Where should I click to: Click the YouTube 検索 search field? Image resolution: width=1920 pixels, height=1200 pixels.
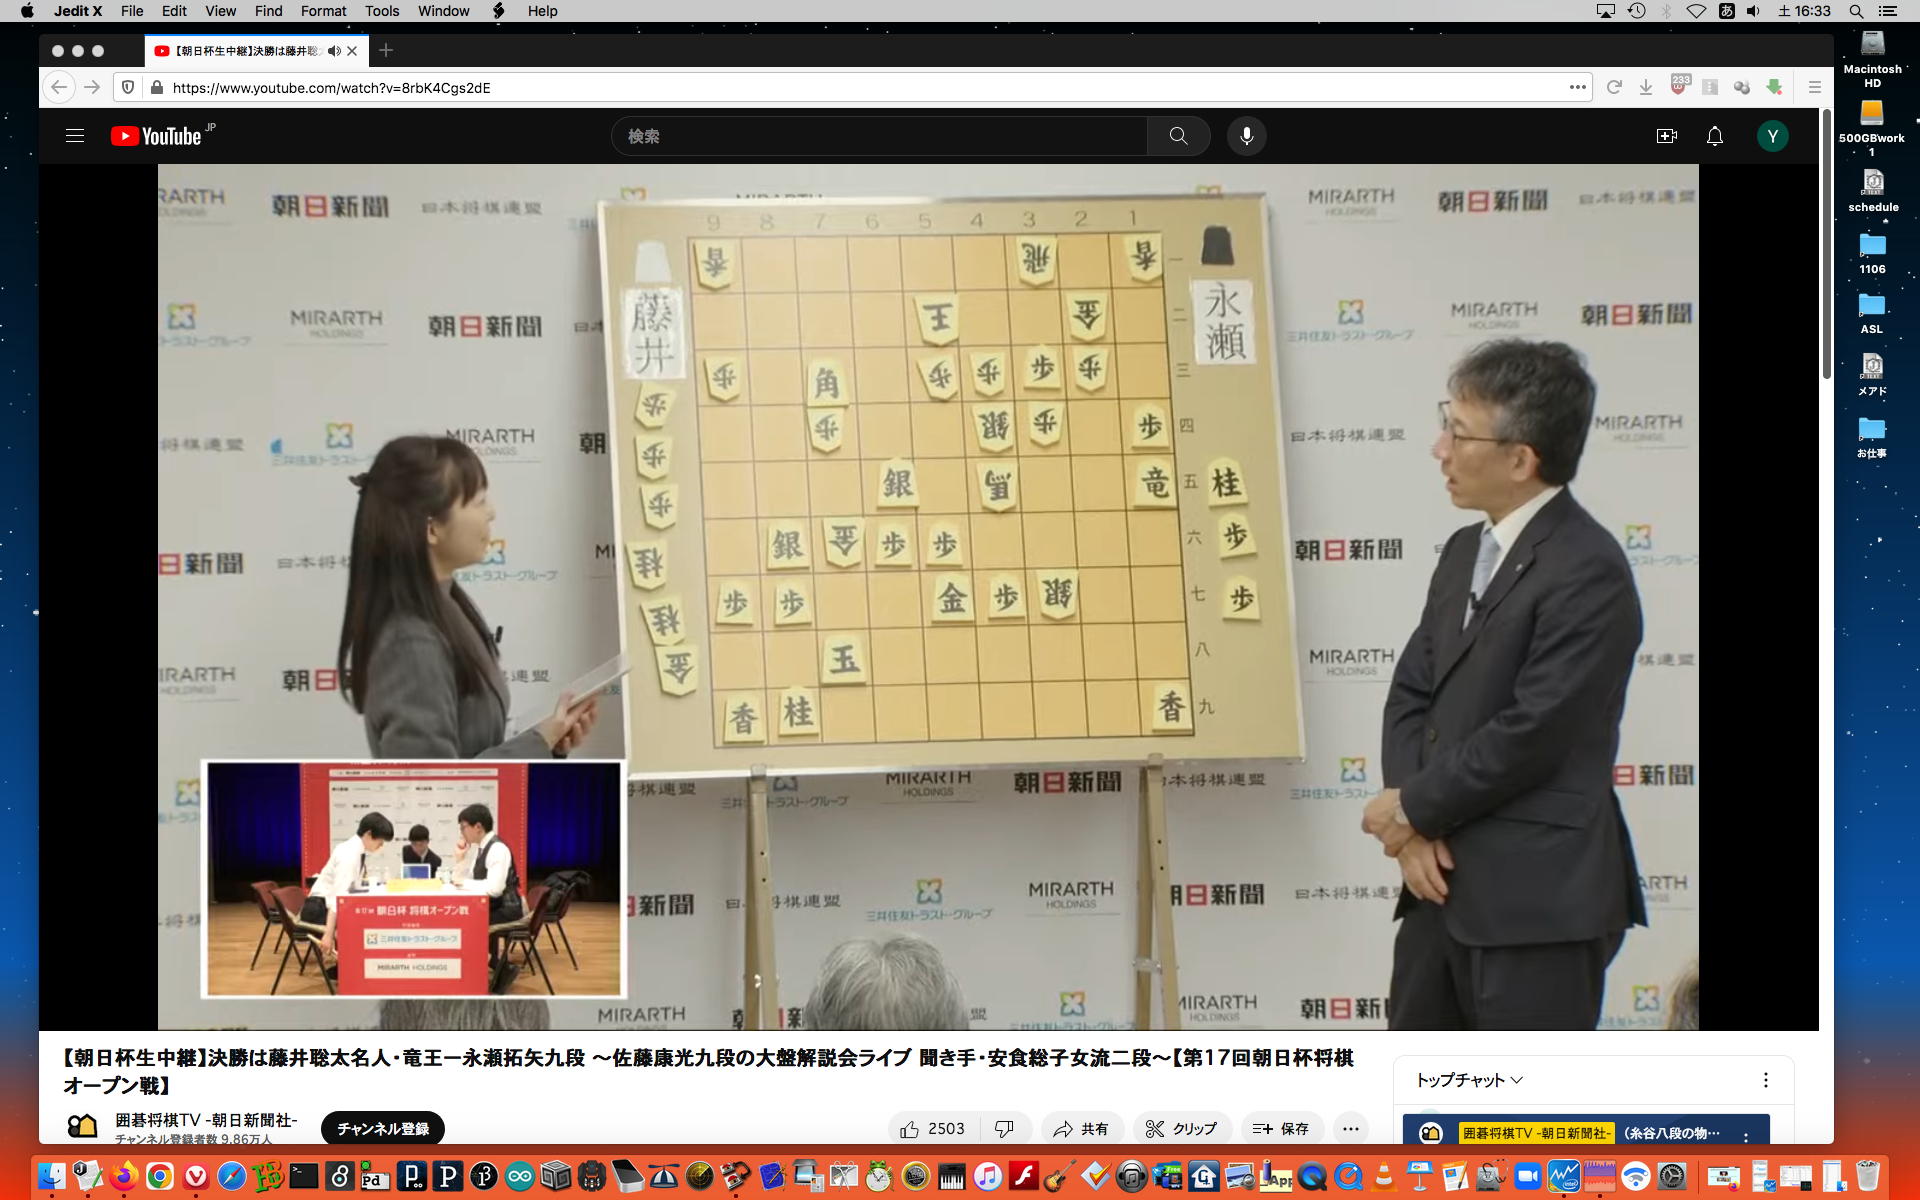pyautogui.click(x=880, y=136)
